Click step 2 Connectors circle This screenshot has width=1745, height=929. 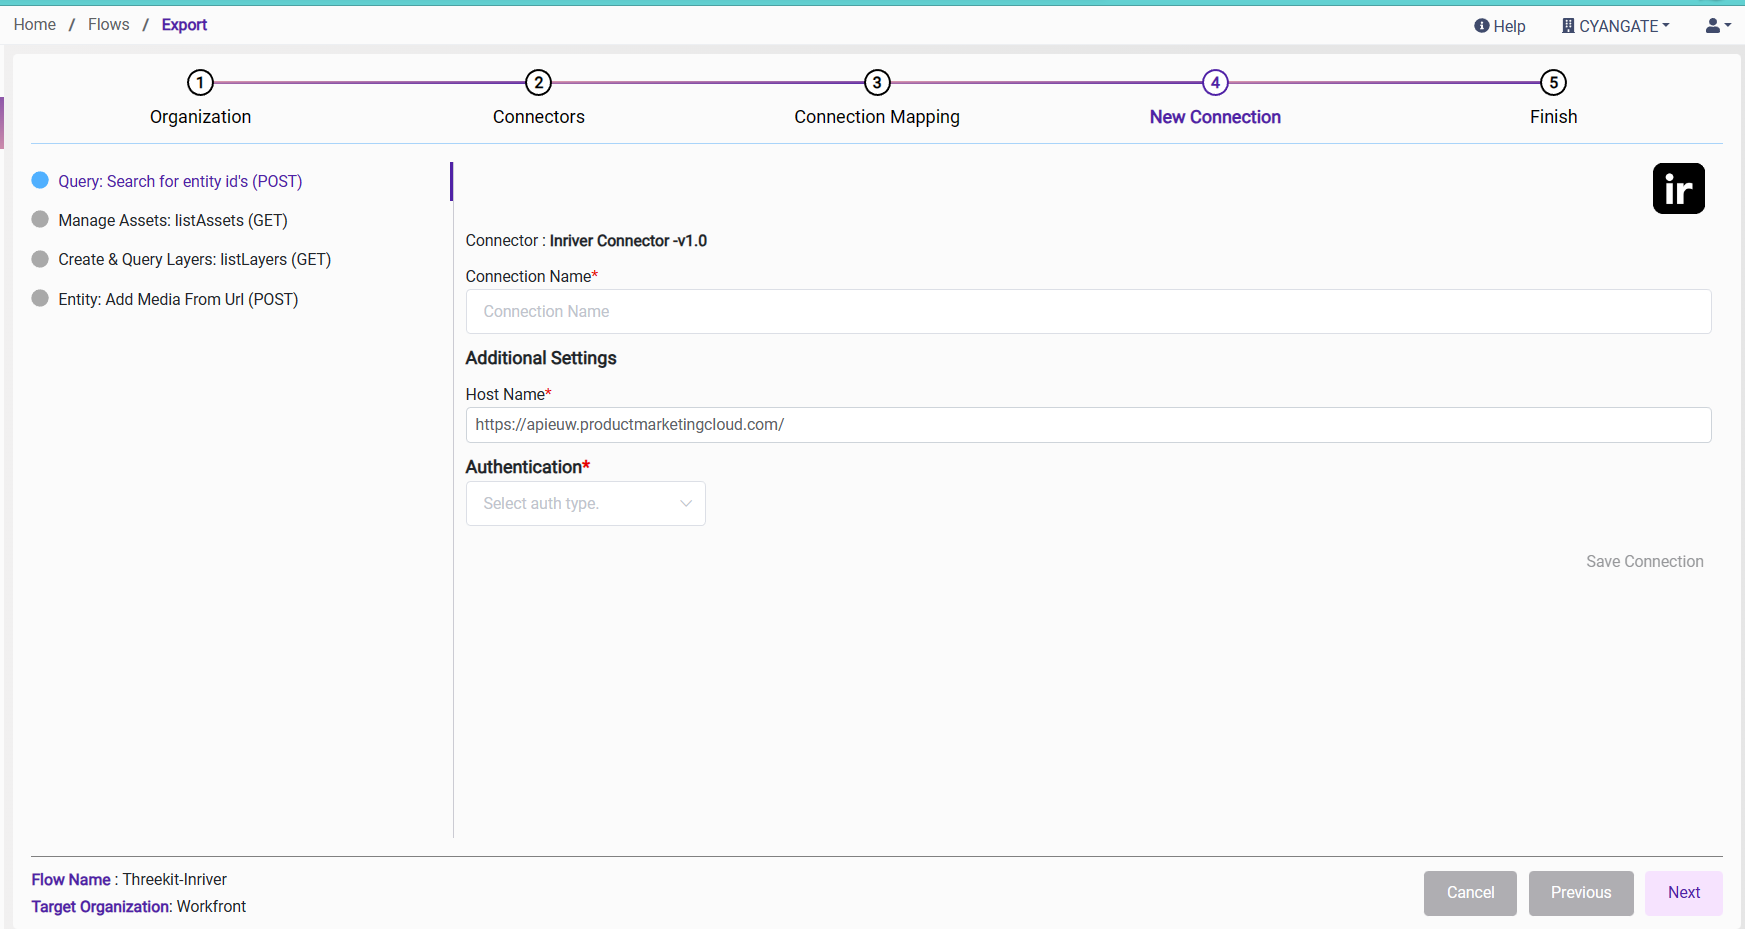[x=538, y=83]
